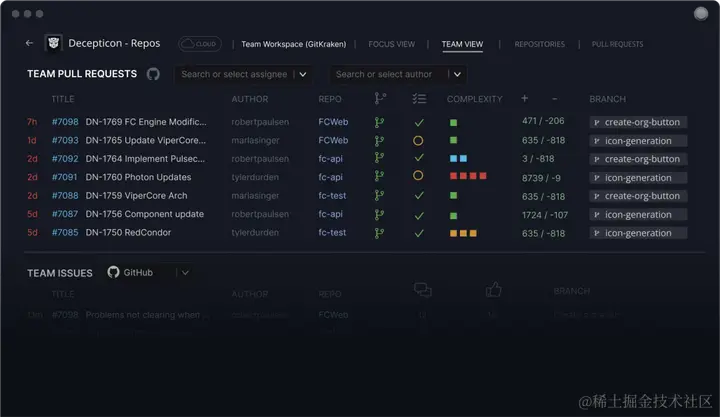Click title DN-1750 RedCondor
Viewport: 720px width, 417px height.
pos(128,232)
